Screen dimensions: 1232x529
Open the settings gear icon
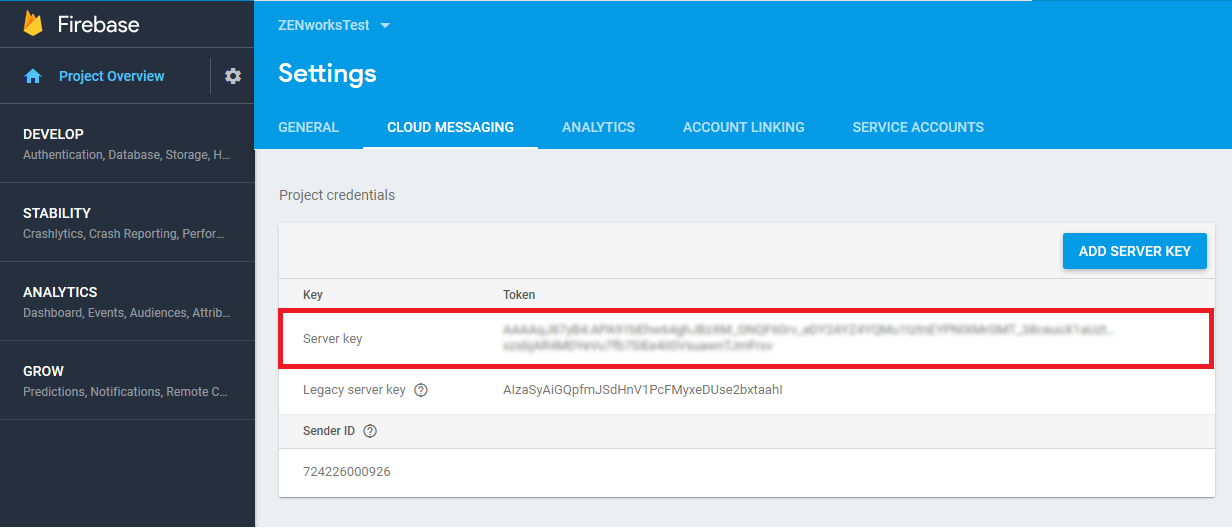(x=233, y=76)
